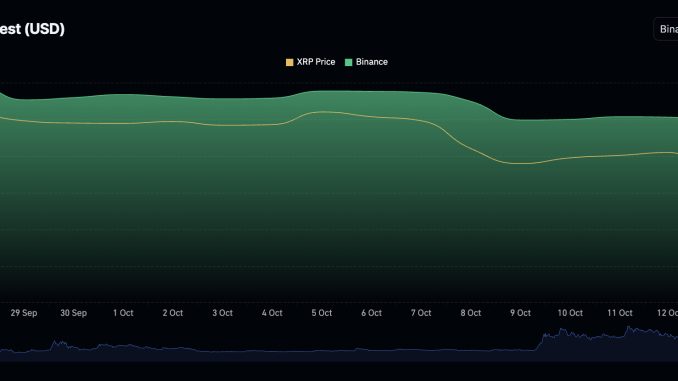This screenshot has width=678, height=381.
Task: Click the 9 Oct date label
Action: tap(520, 313)
